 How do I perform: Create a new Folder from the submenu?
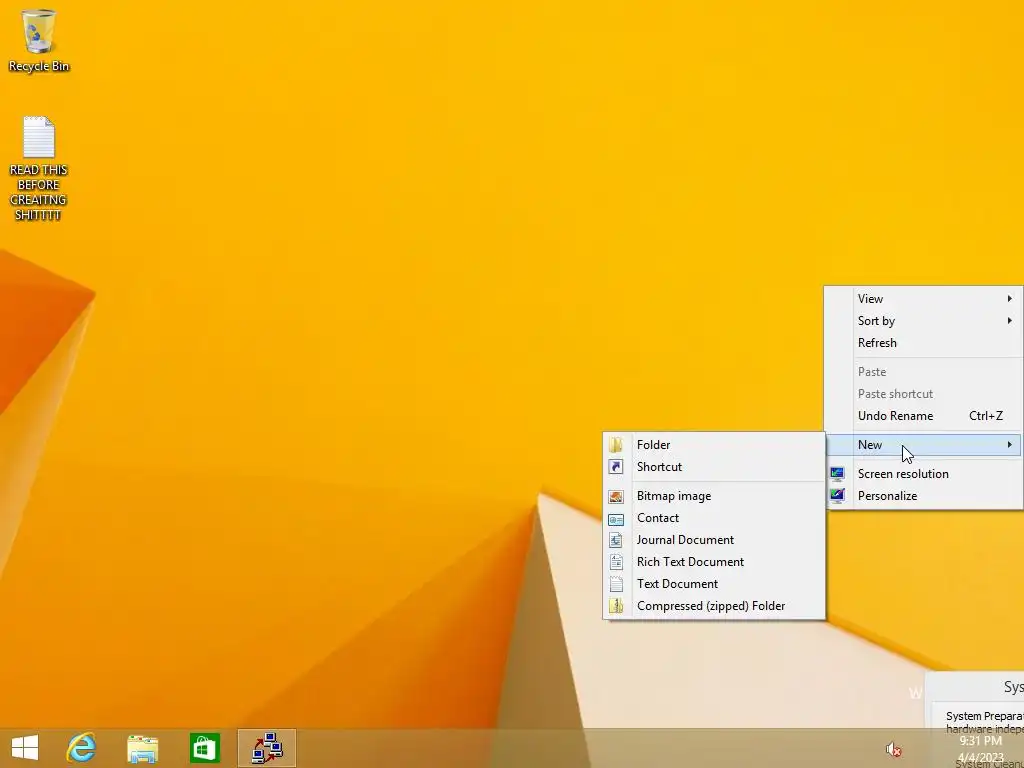pyautogui.click(x=714, y=445)
